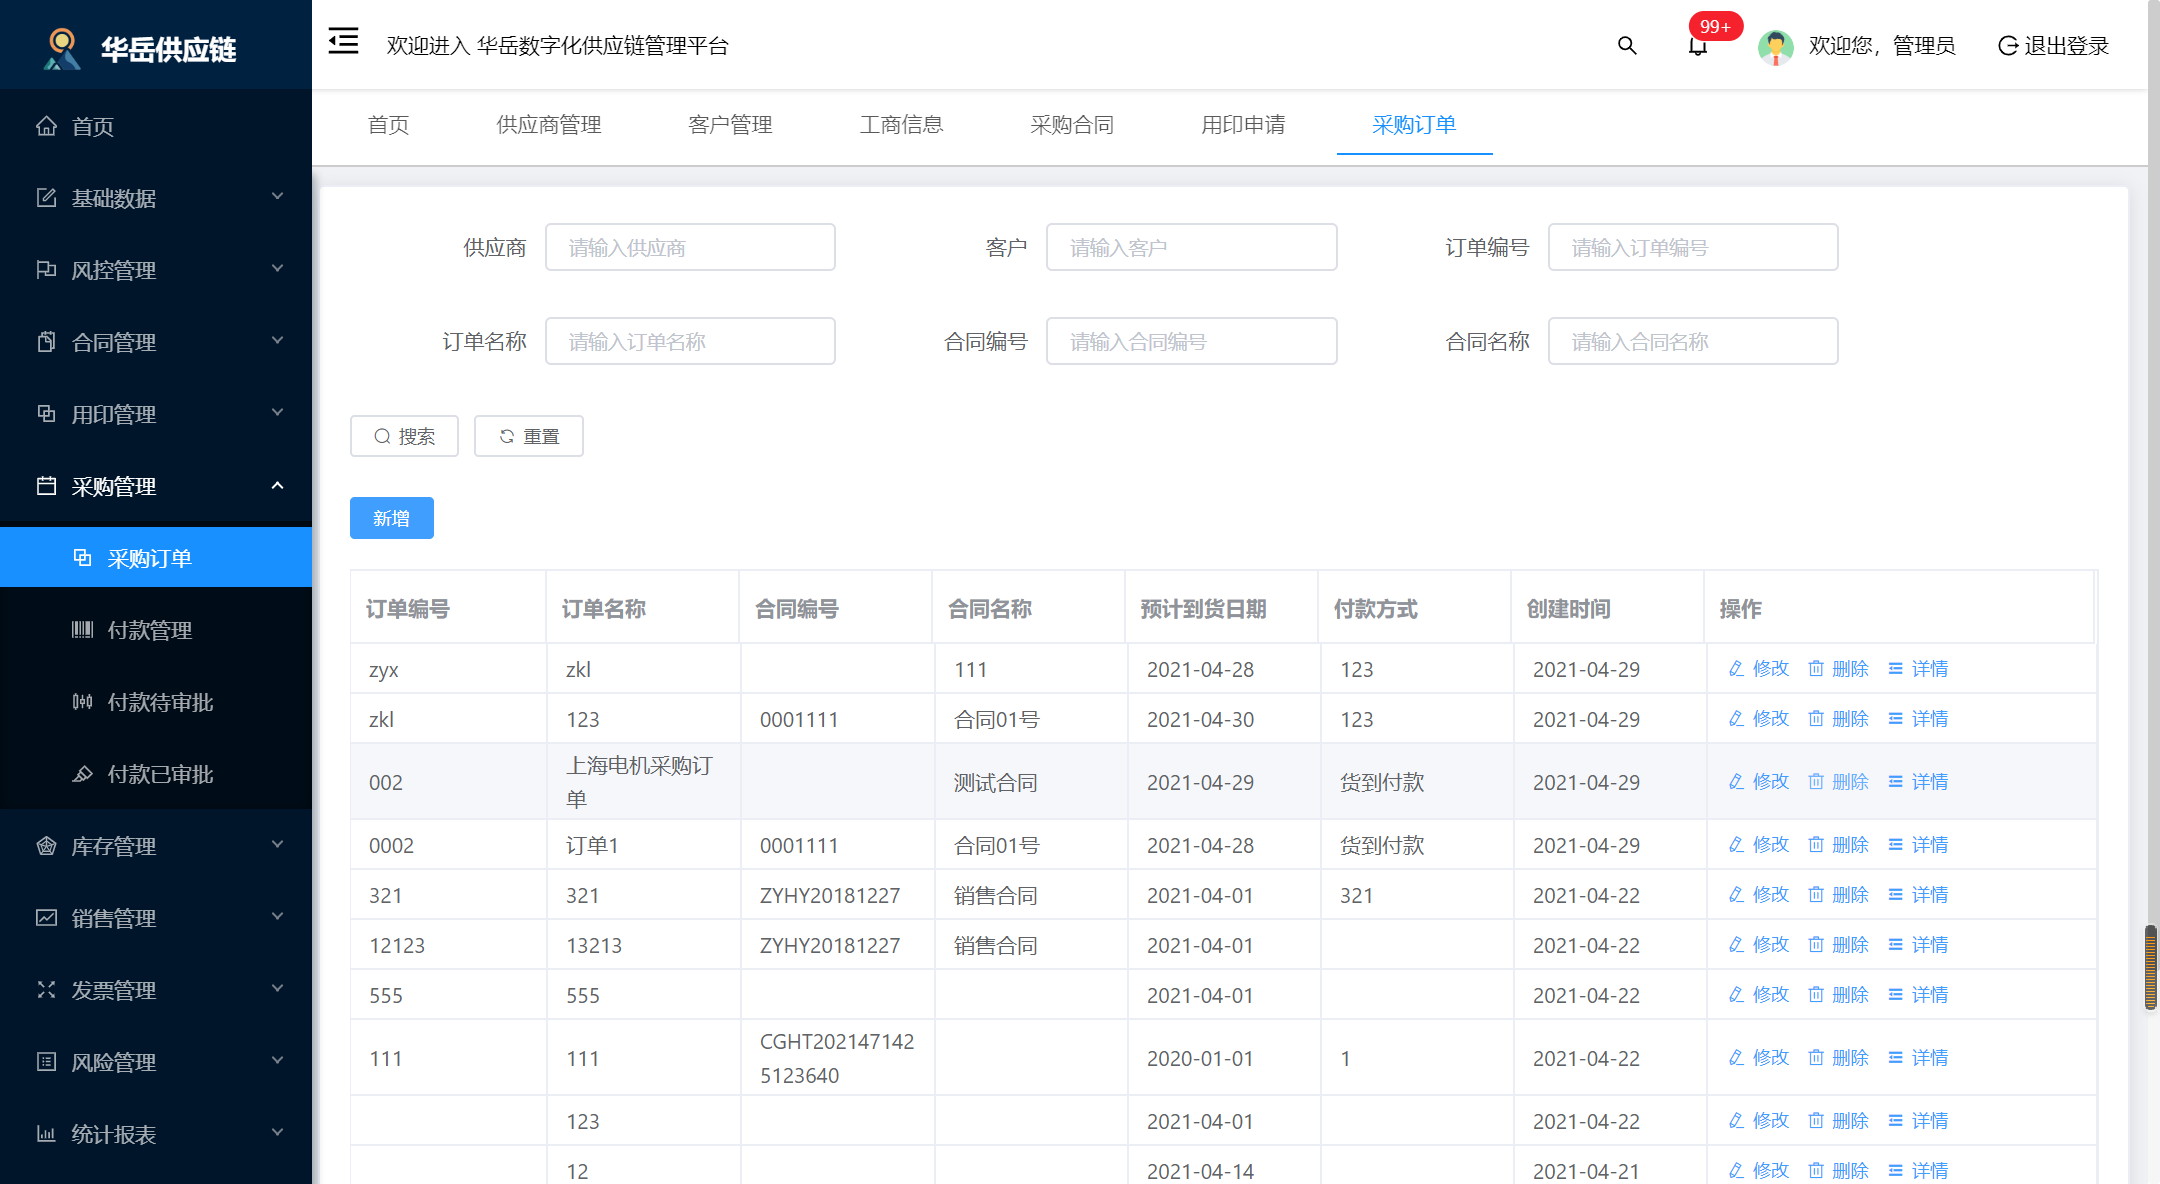
Task: Click the barcode icon for 付款管理
Action: [82, 630]
